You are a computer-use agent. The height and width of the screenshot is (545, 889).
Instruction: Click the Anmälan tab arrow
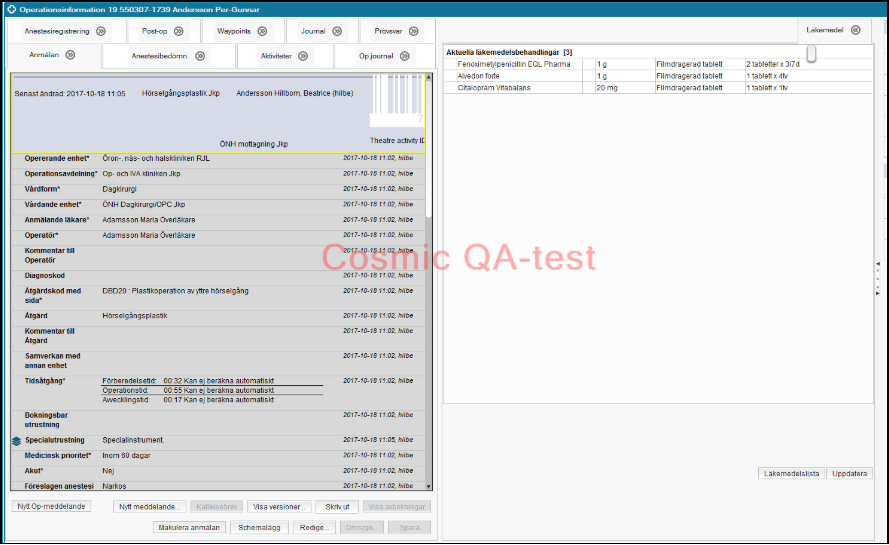tap(71, 55)
